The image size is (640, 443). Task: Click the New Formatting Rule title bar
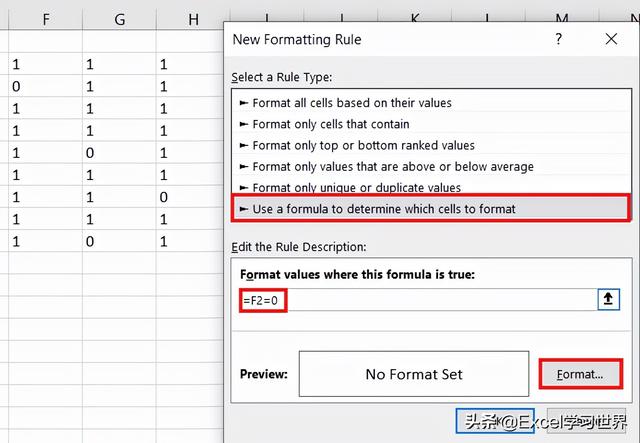pos(380,39)
